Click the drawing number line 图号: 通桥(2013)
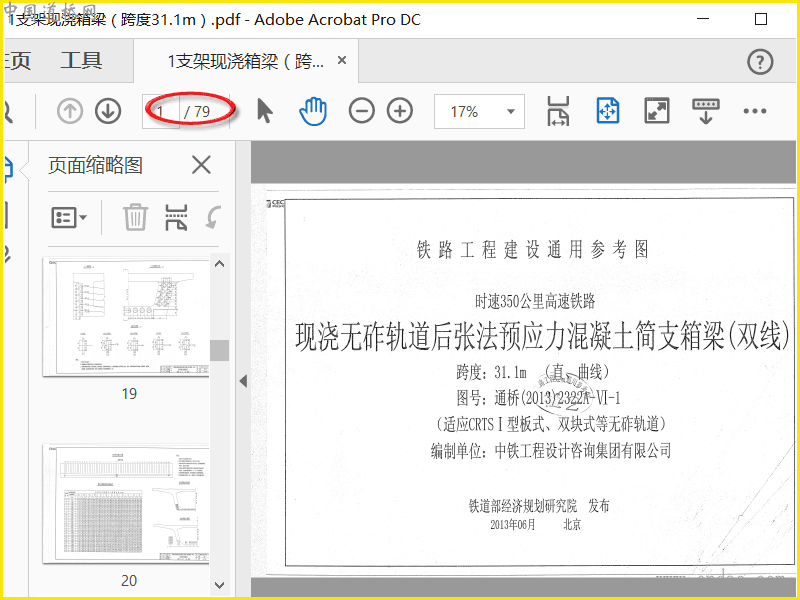The width and height of the screenshot is (800, 600). pos(538,398)
